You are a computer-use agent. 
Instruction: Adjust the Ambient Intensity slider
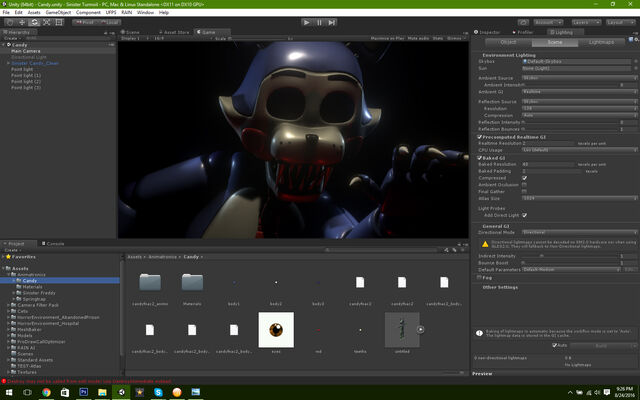571,85
